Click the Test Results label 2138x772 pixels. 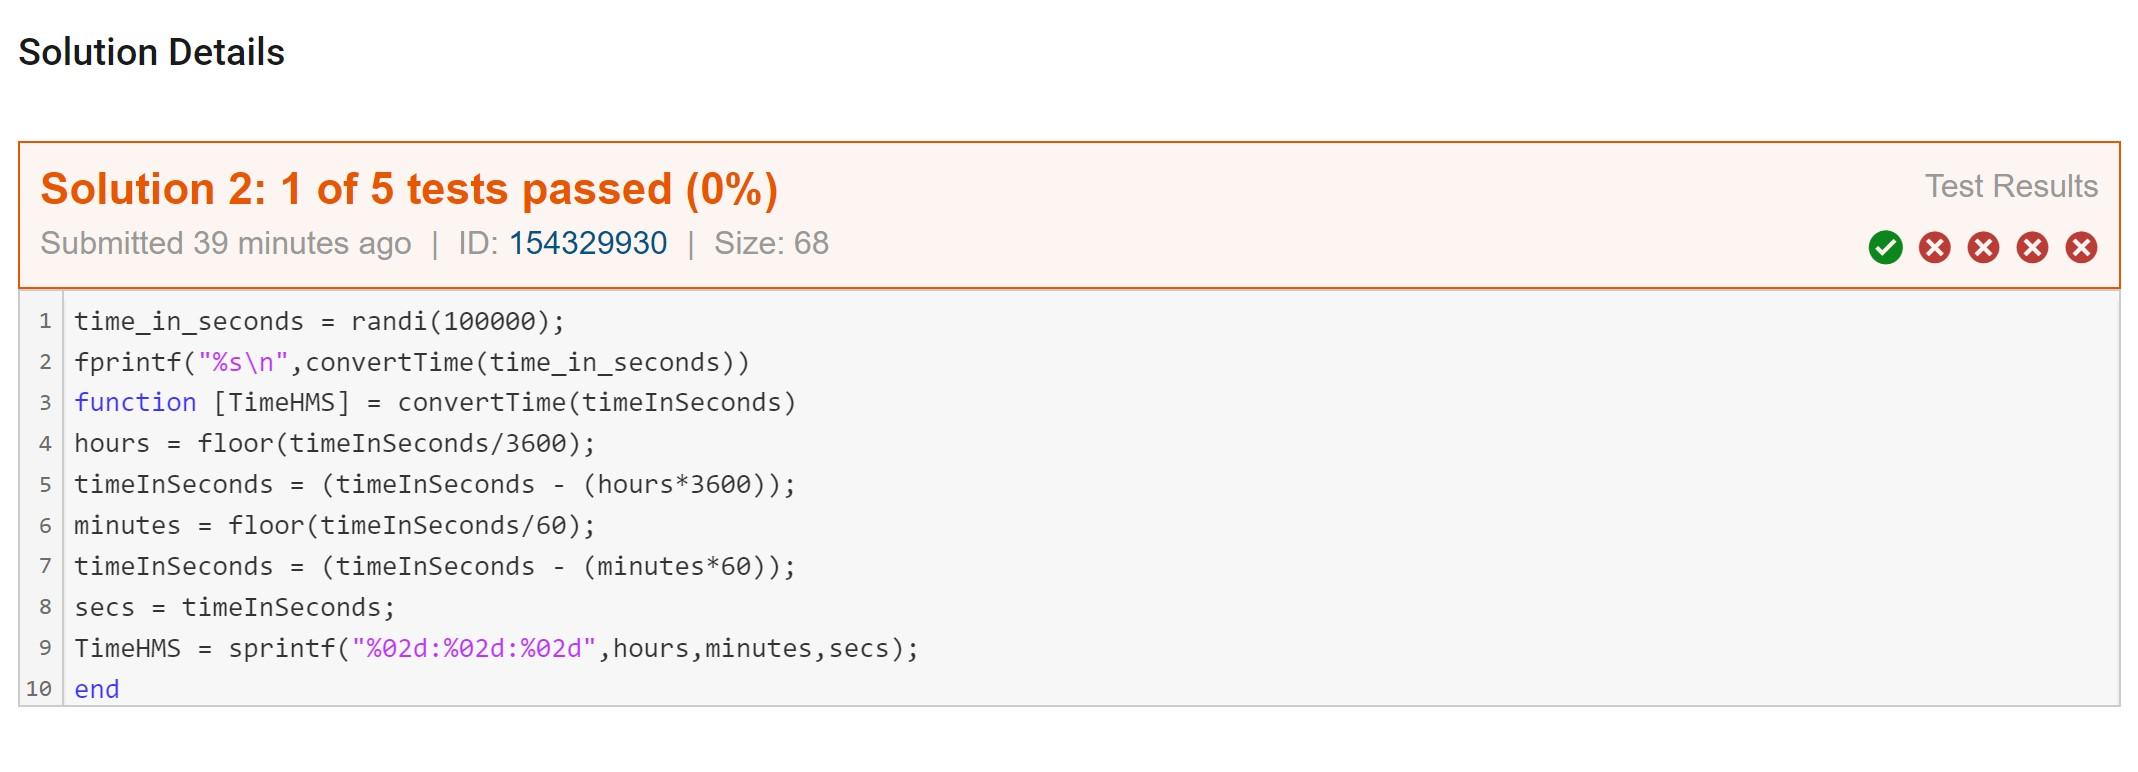[x=2011, y=186]
